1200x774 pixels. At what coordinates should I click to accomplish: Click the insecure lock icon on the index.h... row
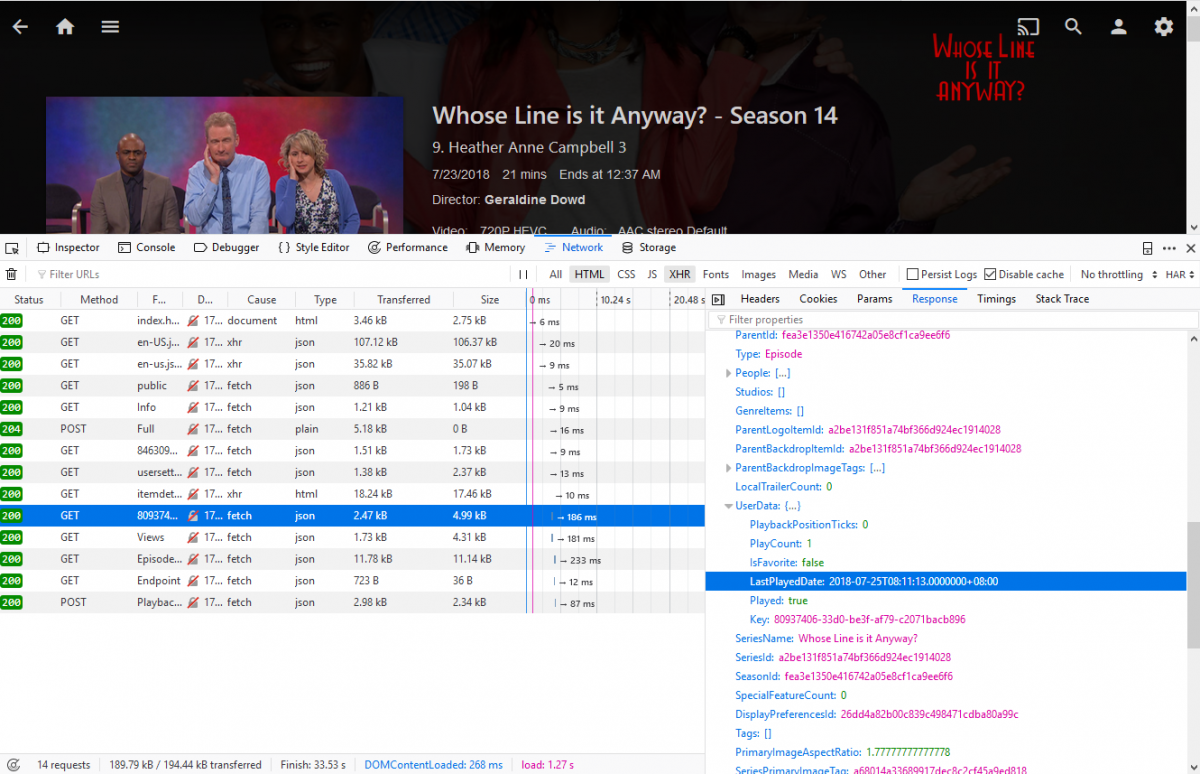pyautogui.click(x=193, y=321)
